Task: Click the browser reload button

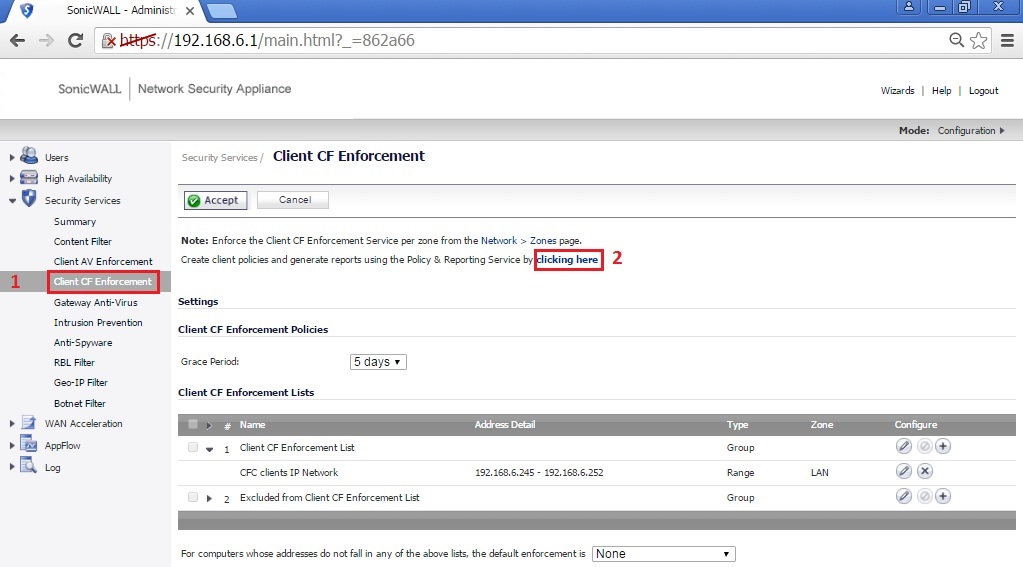Action: 75,41
